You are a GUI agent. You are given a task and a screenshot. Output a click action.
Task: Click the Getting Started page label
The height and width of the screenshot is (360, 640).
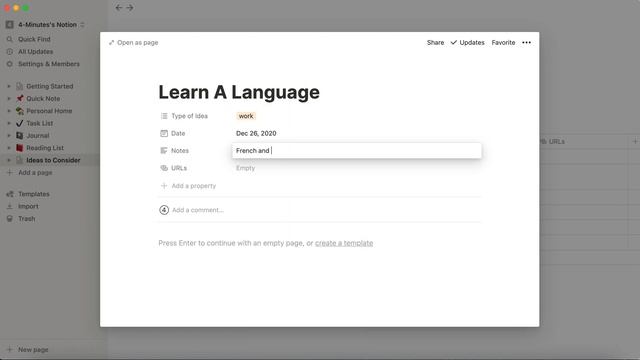click(49, 86)
